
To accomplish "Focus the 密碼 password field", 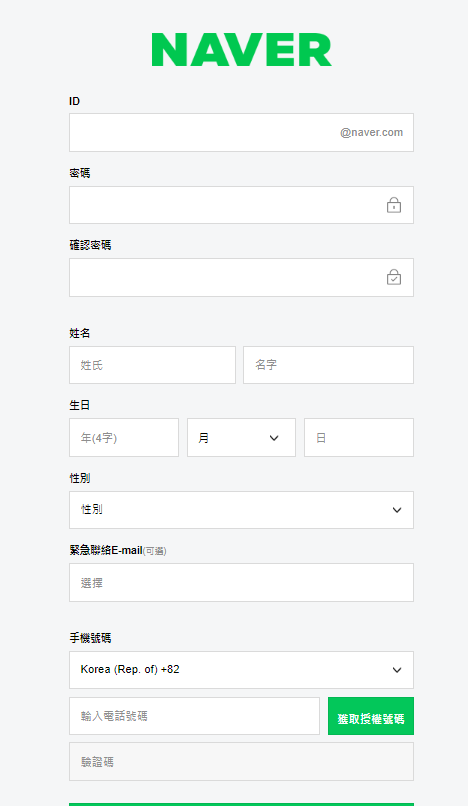I will [x=241, y=205].
